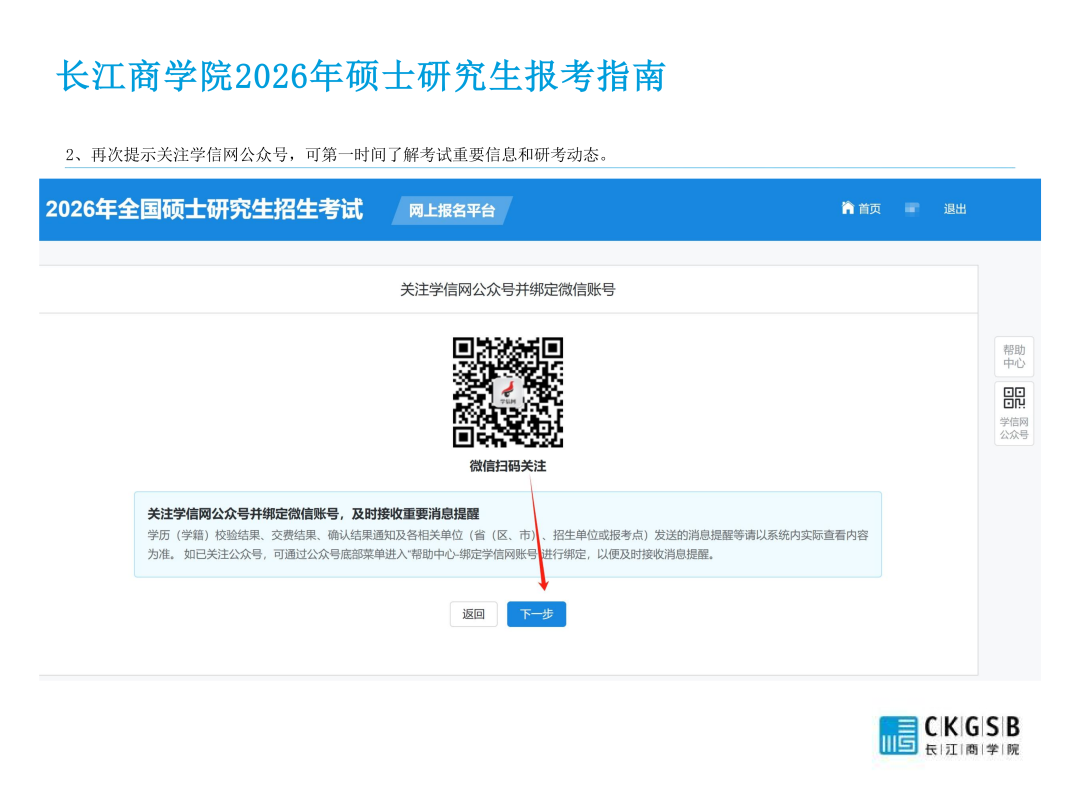The height and width of the screenshot is (810, 1080).
Task: Click the CKGSB logo emblem
Action: click(x=898, y=735)
